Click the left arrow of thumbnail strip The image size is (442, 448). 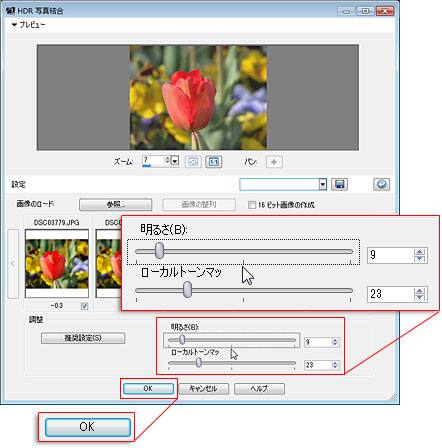click(x=13, y=264)
